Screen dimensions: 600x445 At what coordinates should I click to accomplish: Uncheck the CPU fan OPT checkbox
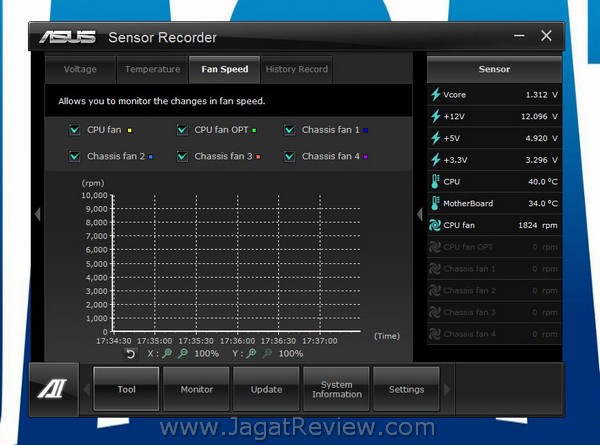pyautogui.click(x=182, y=130)
